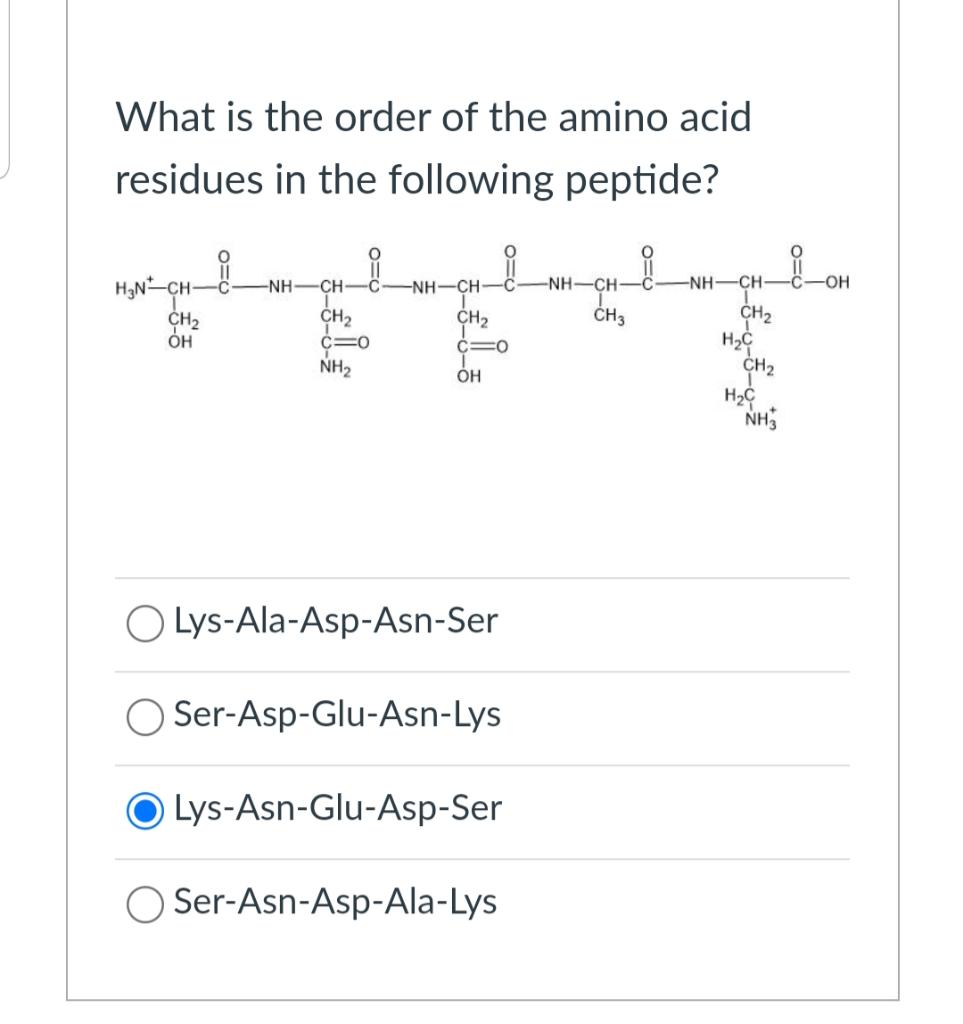Select the Lys-Ala-Asp-Asn-Ser radio button
The height and width of the screenshot is (1024, 963).
point(145,624)
